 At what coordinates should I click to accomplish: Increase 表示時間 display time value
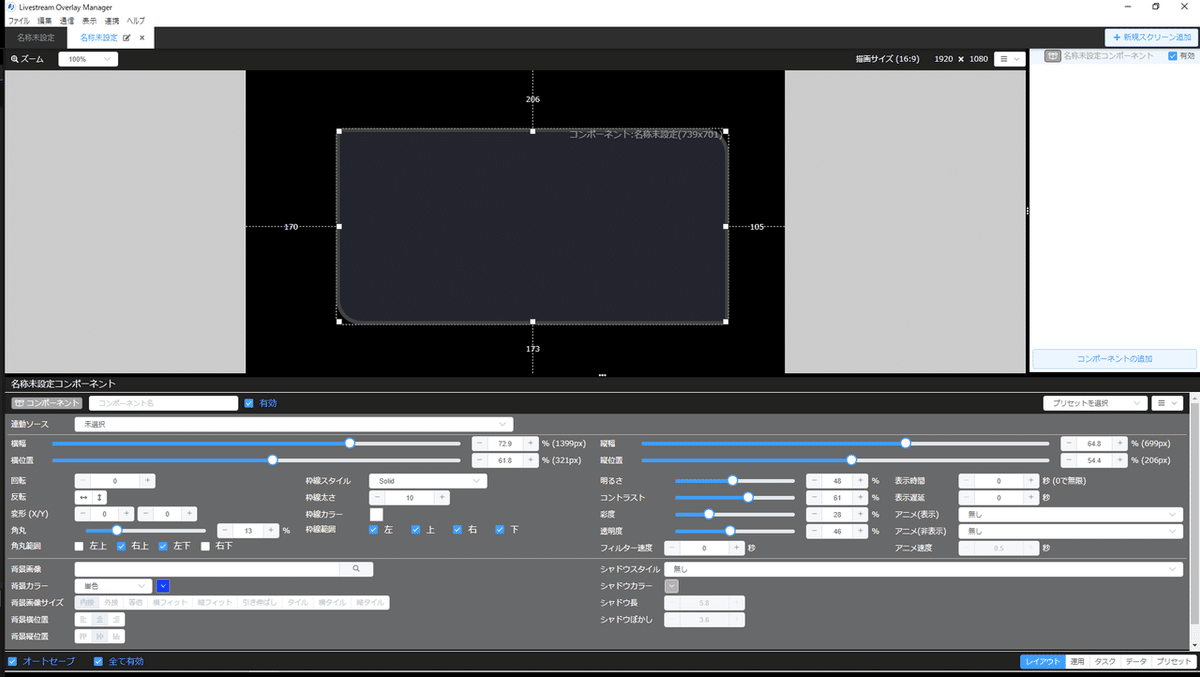(1030, 481)
